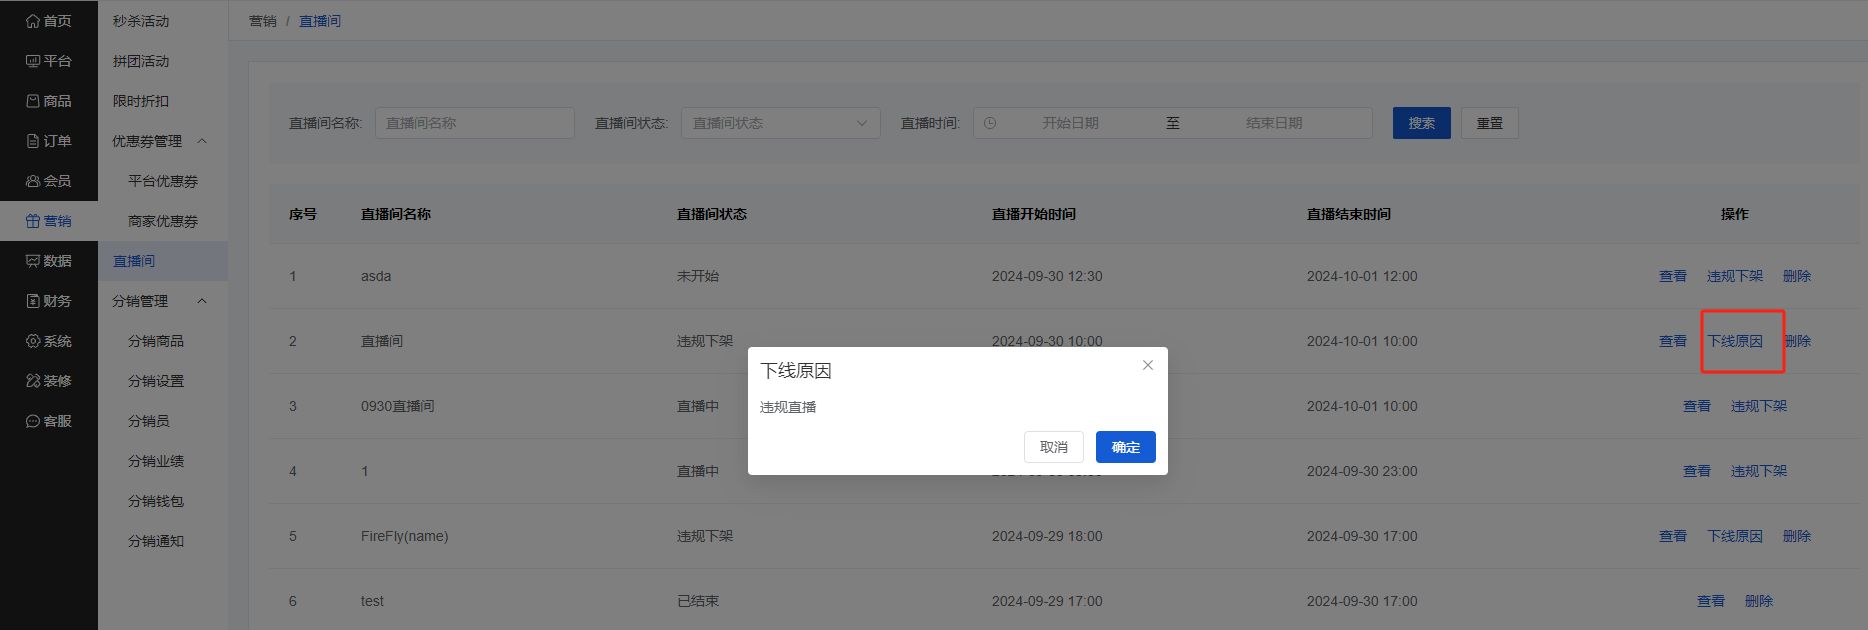Click 查看 for FireFly(name) row

click(x=1673, y=536)
